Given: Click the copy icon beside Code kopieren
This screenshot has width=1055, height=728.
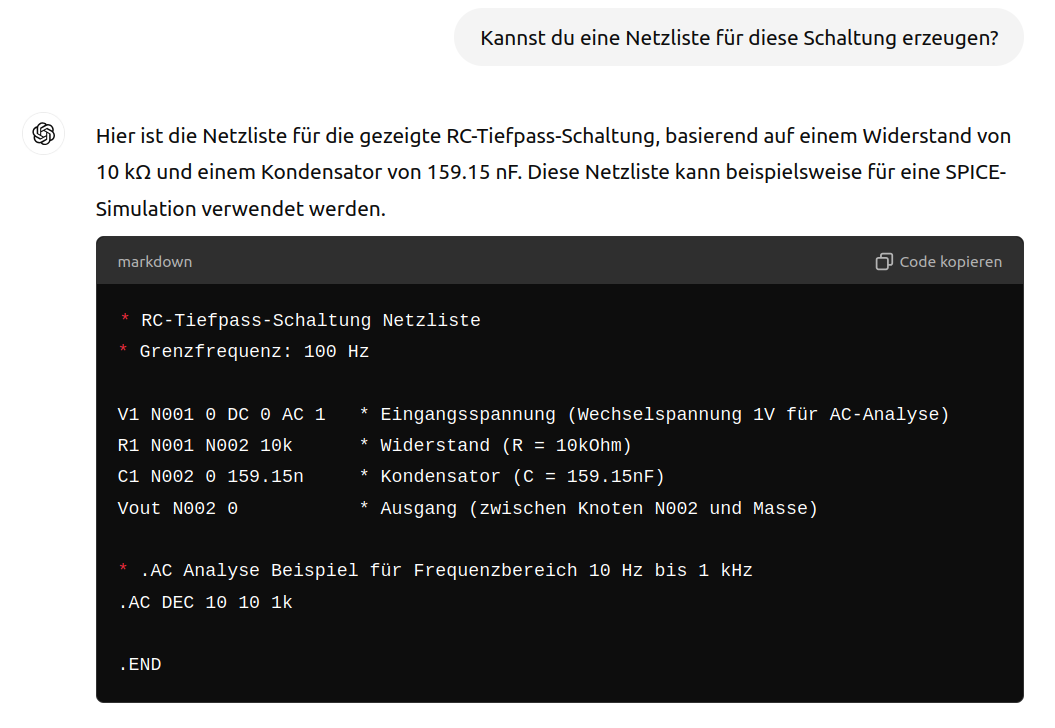Looking at the screenshot, I should pos(884,262).
